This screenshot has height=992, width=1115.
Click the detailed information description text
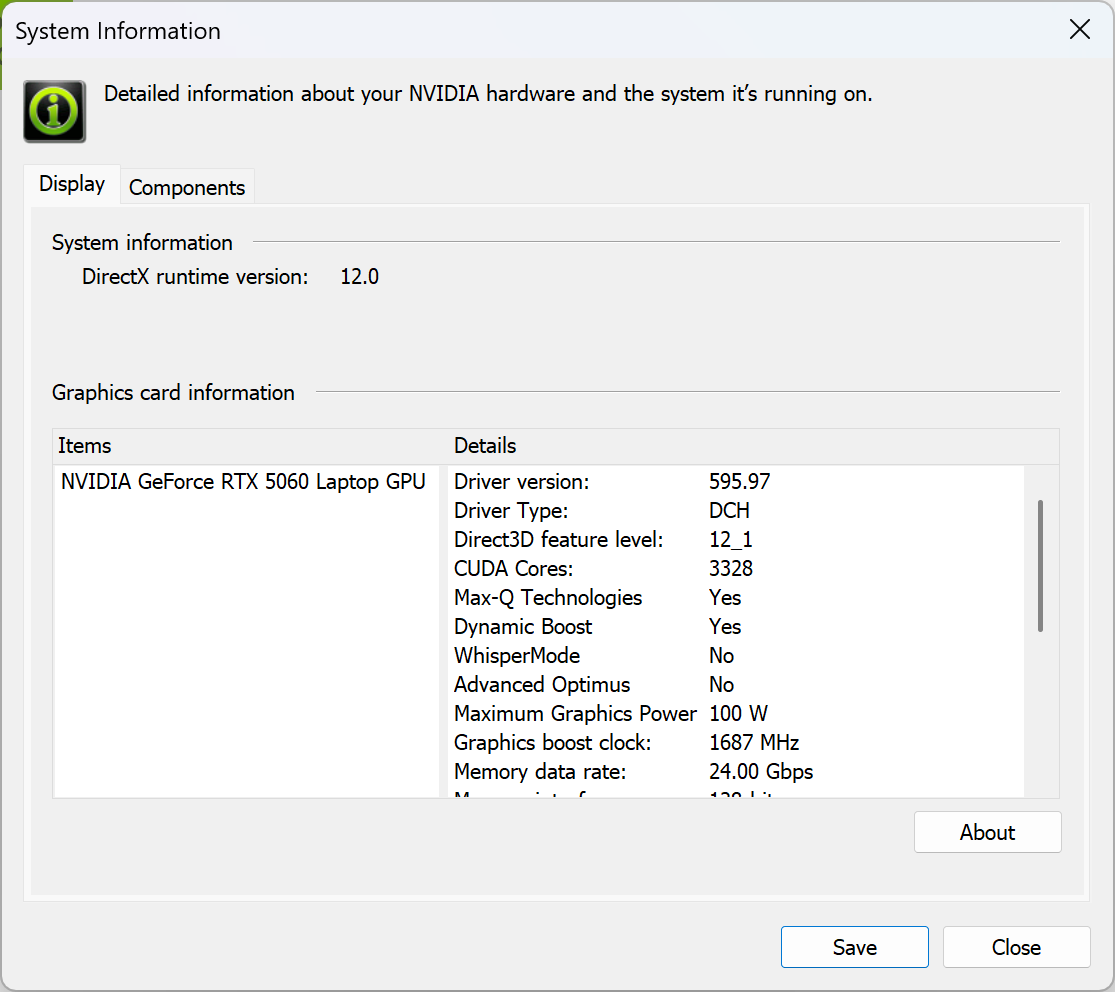[x=489, y=94]
